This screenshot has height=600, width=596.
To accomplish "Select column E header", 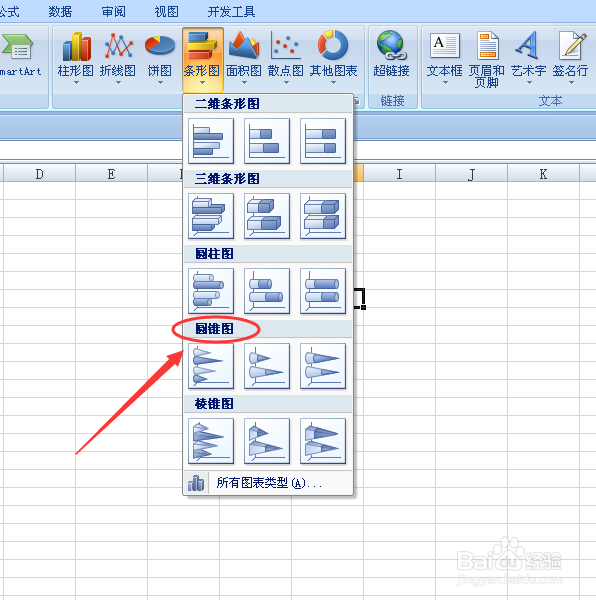I will tap(111, 174).
